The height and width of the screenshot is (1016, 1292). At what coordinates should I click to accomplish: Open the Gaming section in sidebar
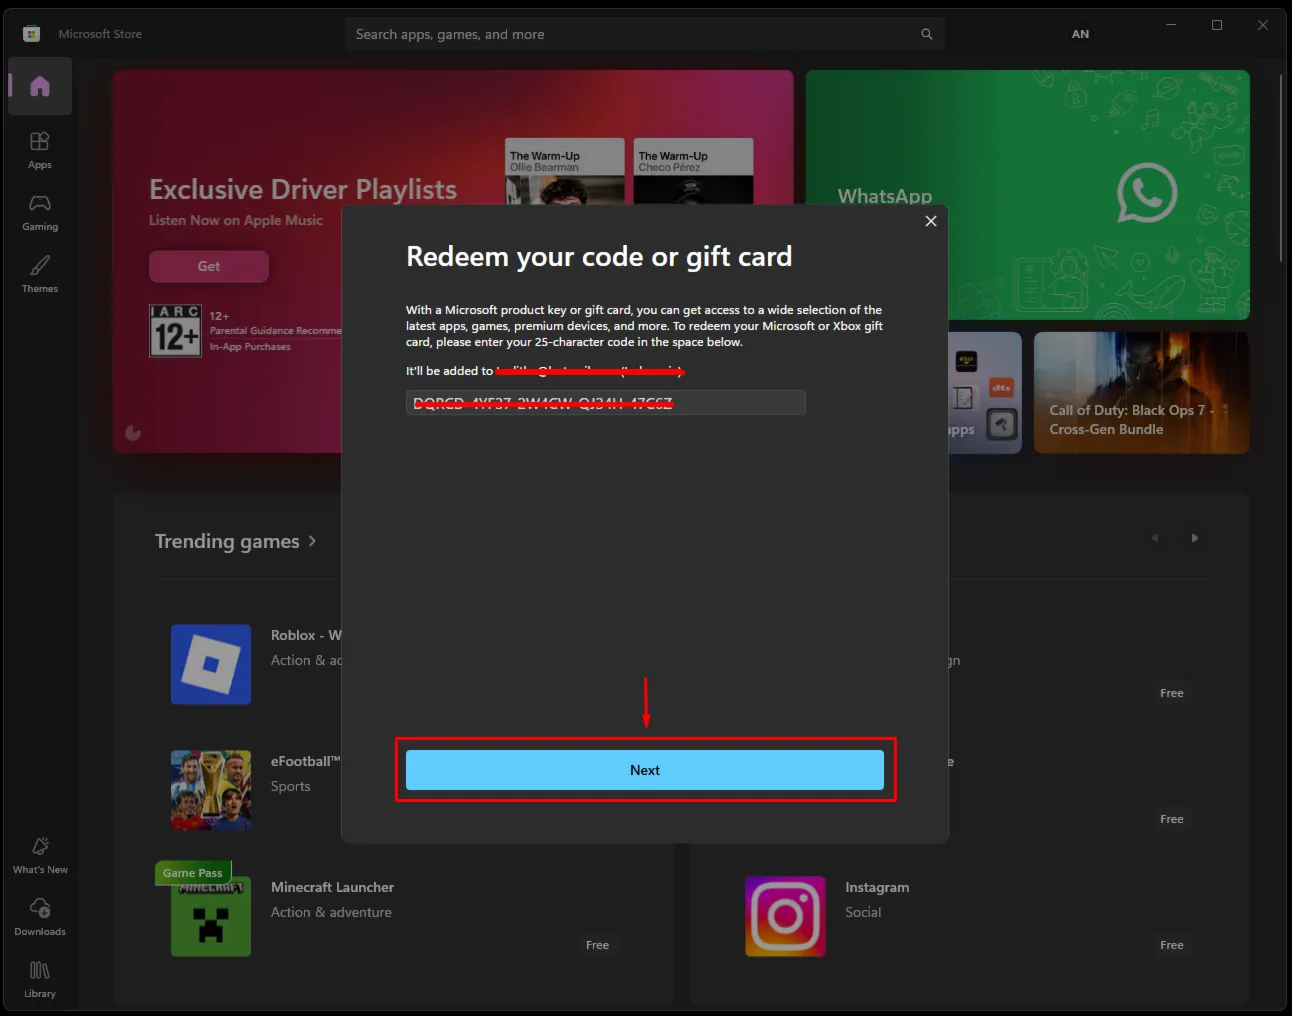click(x=40, y=212)
